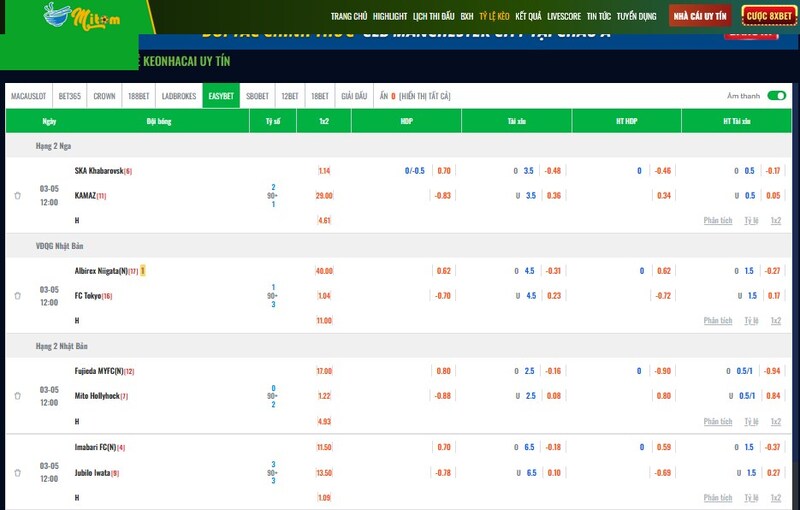Open 1x2 link for Mito Hollyhock match

[x=776, y=421]
